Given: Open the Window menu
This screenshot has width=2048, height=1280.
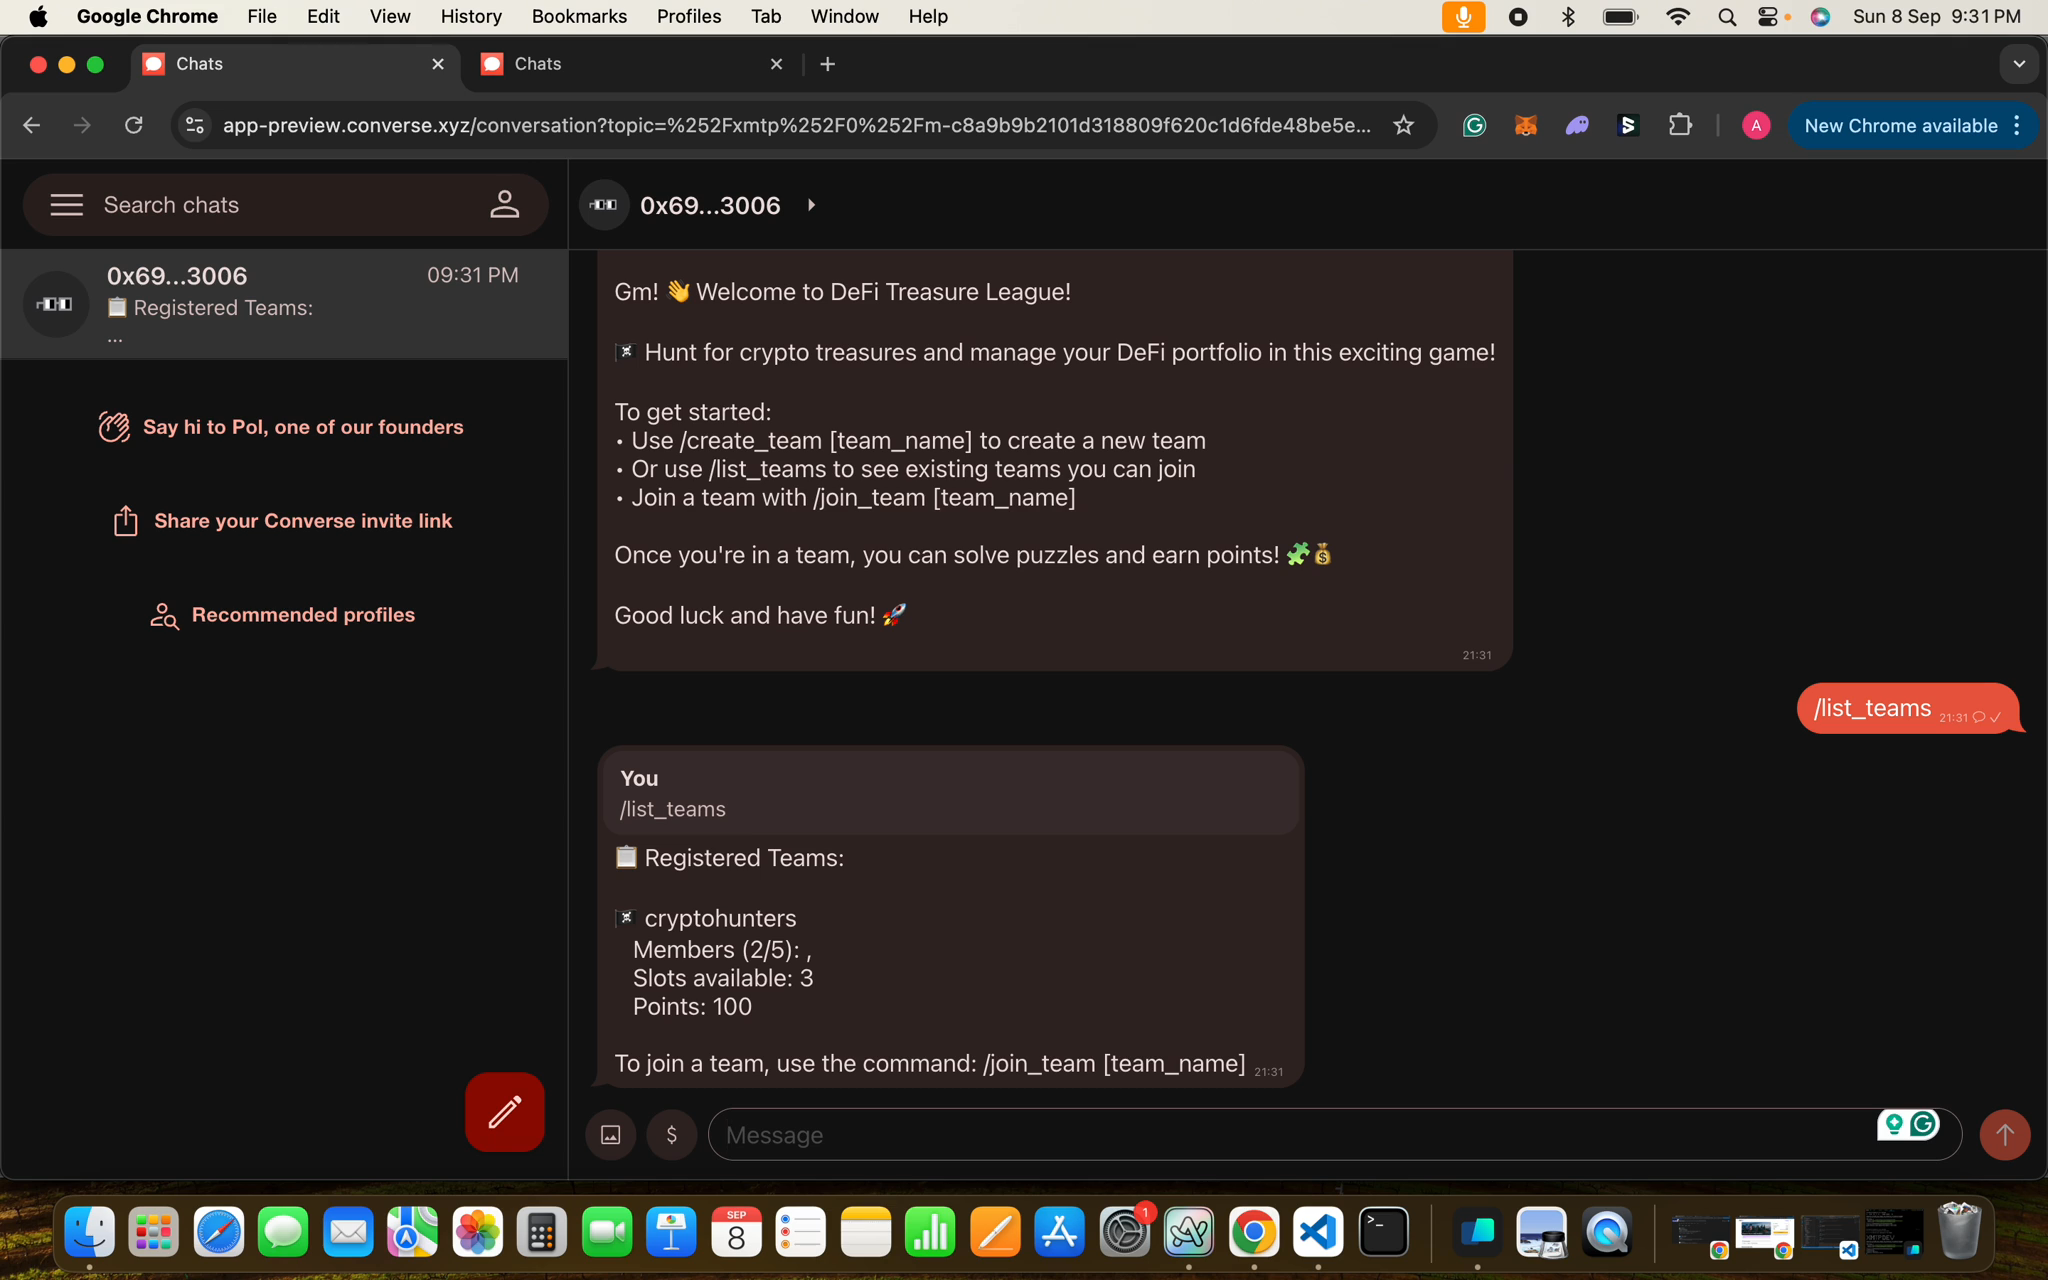Looking at the screenshot, I should 844,17.
